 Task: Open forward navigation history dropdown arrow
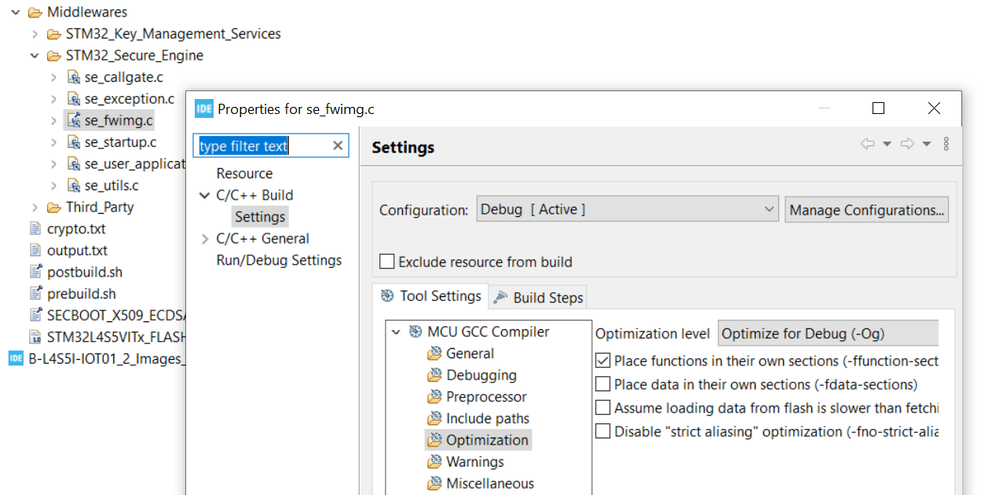[x=926, y=145]
